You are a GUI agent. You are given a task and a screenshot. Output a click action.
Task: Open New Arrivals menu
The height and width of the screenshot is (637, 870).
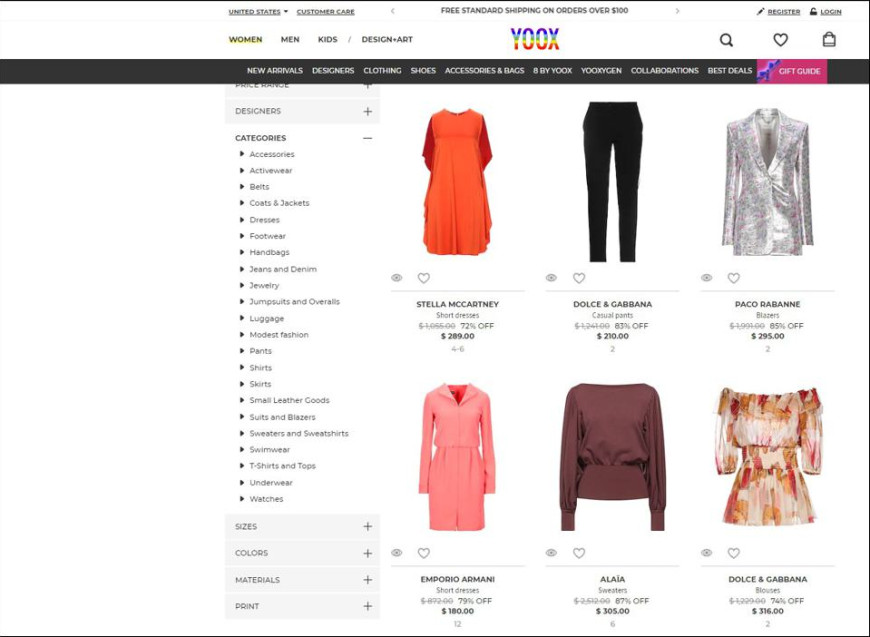275,71
